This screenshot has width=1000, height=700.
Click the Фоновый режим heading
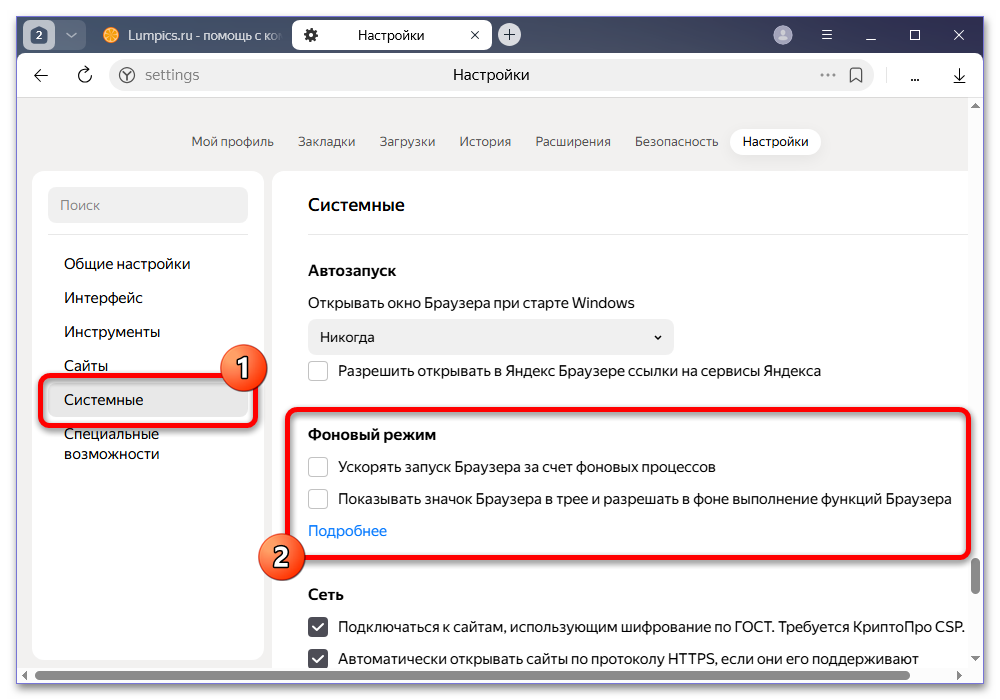pyautogui.click(x=372, y=435)
